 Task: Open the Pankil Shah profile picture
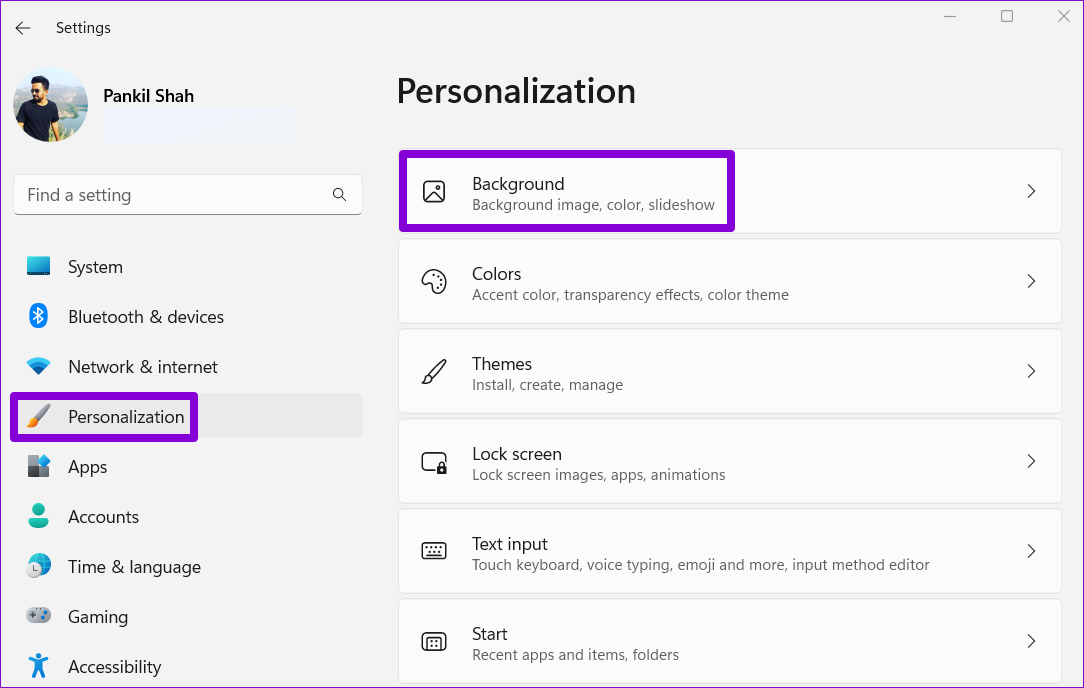tap(50, 105)
